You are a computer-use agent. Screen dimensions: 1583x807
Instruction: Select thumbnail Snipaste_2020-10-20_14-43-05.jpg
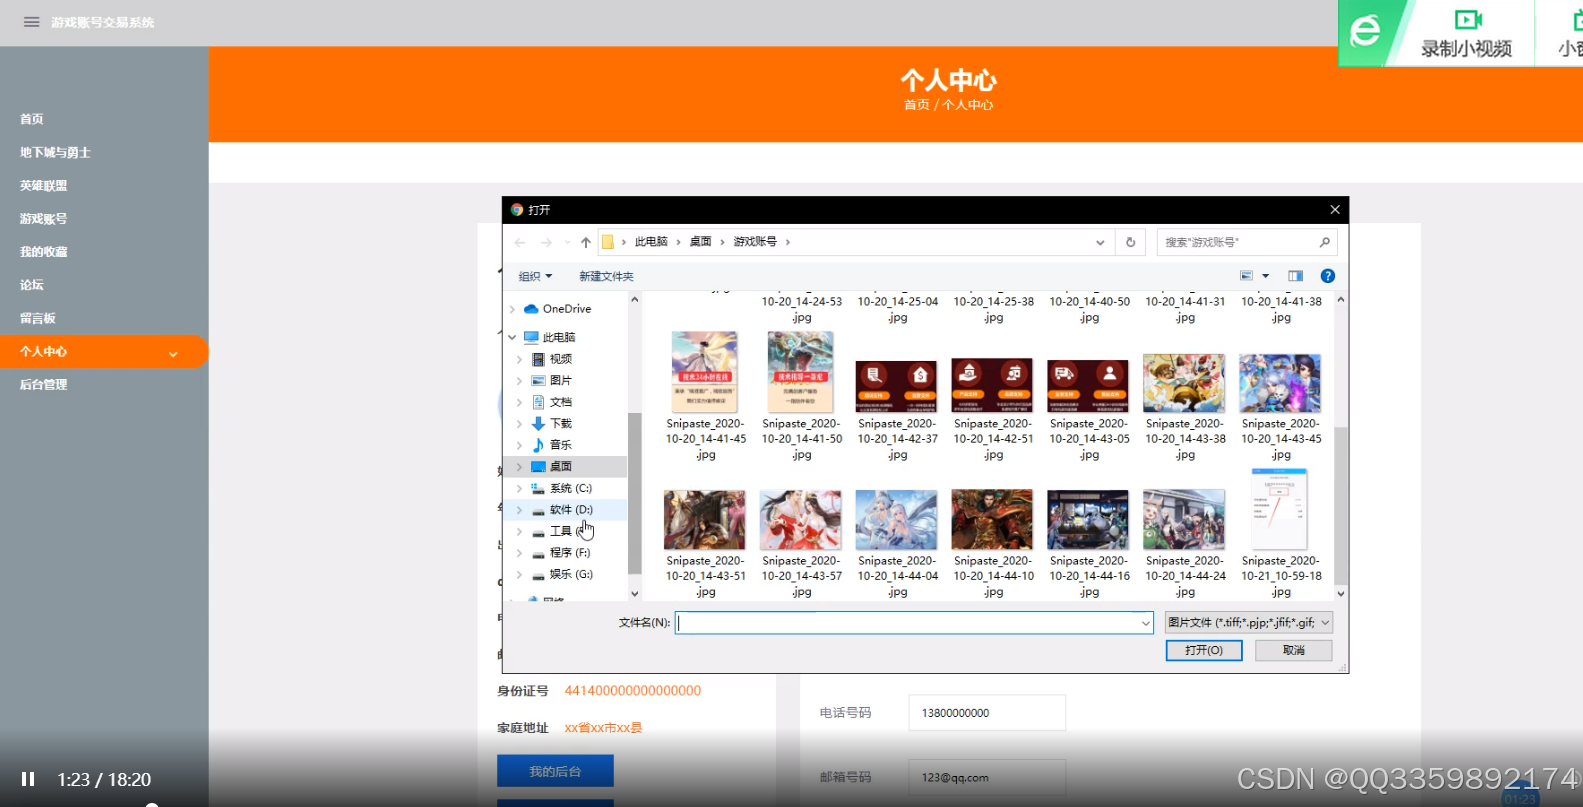point(1088,386)
